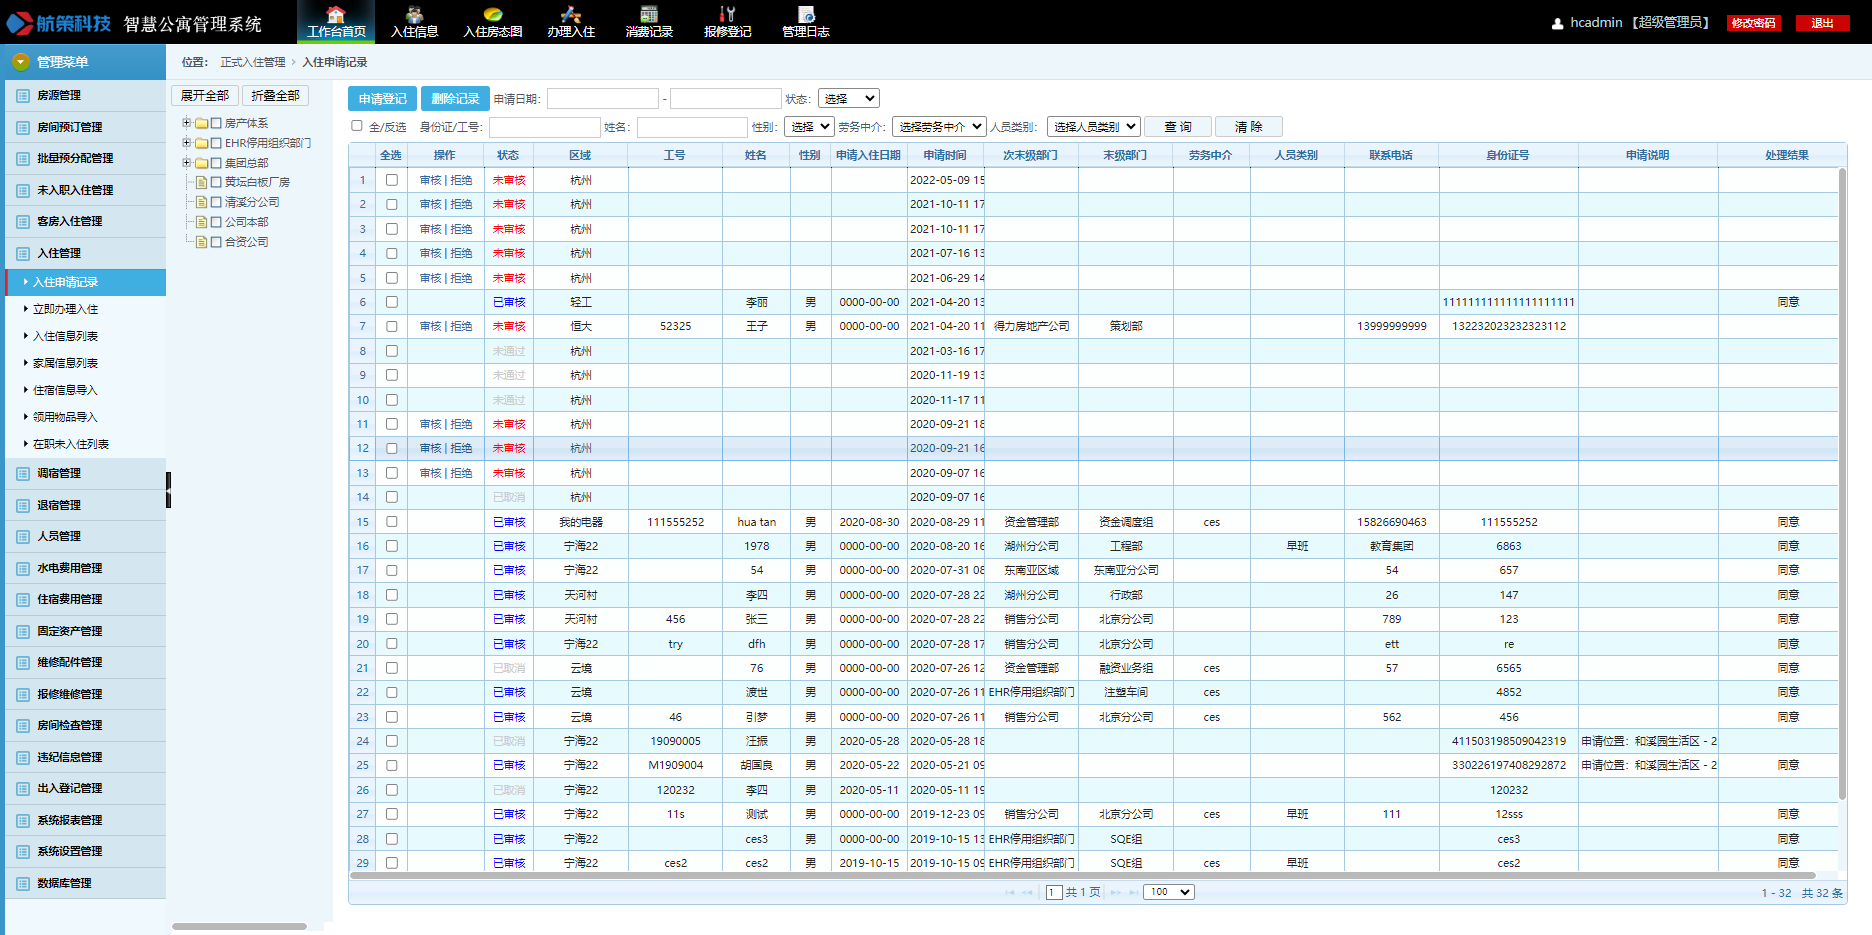Click the 姓名 search input field
This screenshot has width=1872, height=935.
[691, 127]
